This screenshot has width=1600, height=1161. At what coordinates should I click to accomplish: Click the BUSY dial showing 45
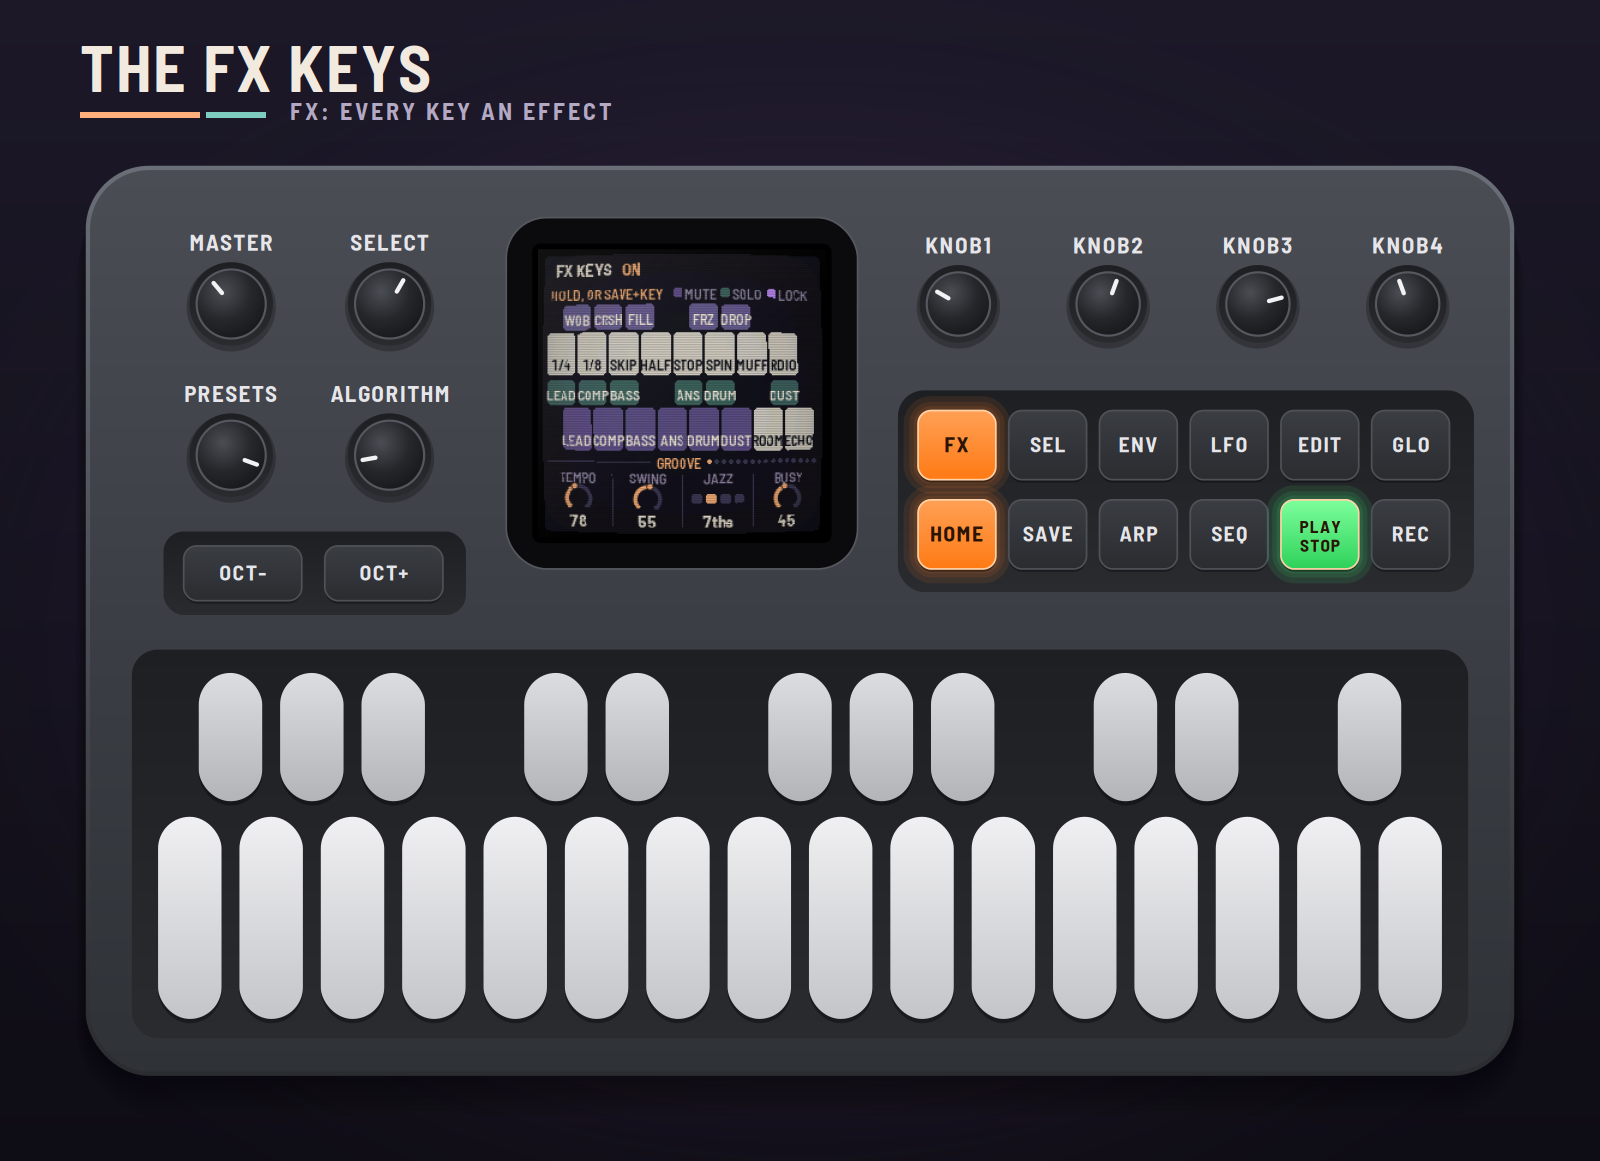pyautogui.click(x=787, y=497)
